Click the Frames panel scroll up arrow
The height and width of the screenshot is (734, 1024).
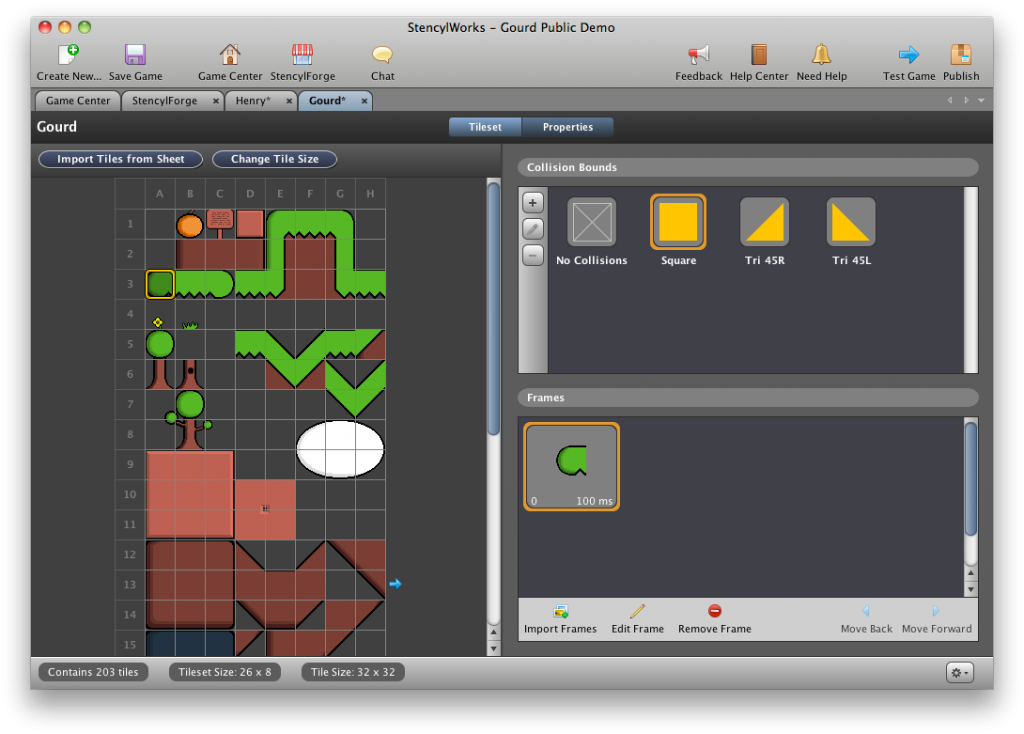971,573
